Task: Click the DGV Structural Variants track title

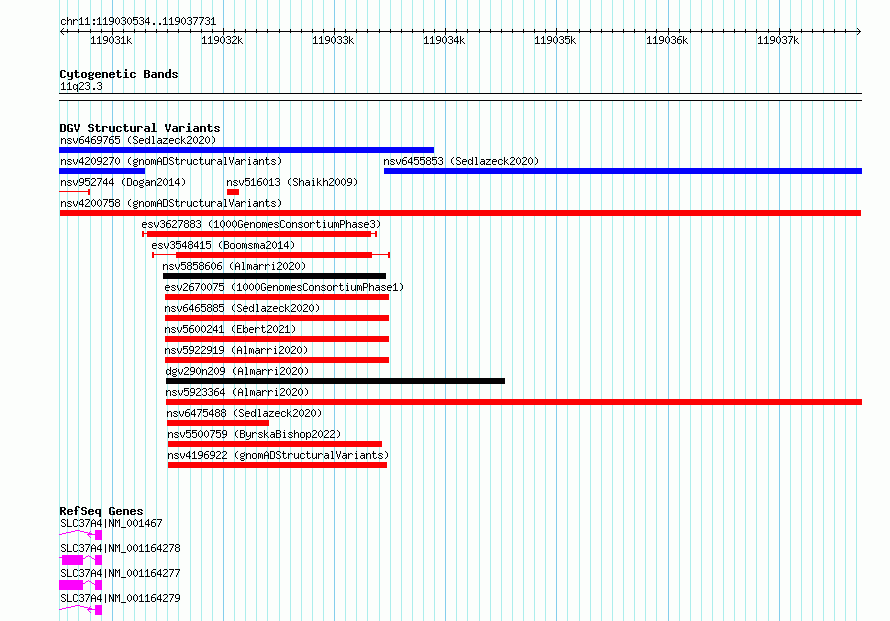Action: coord(140,128)
